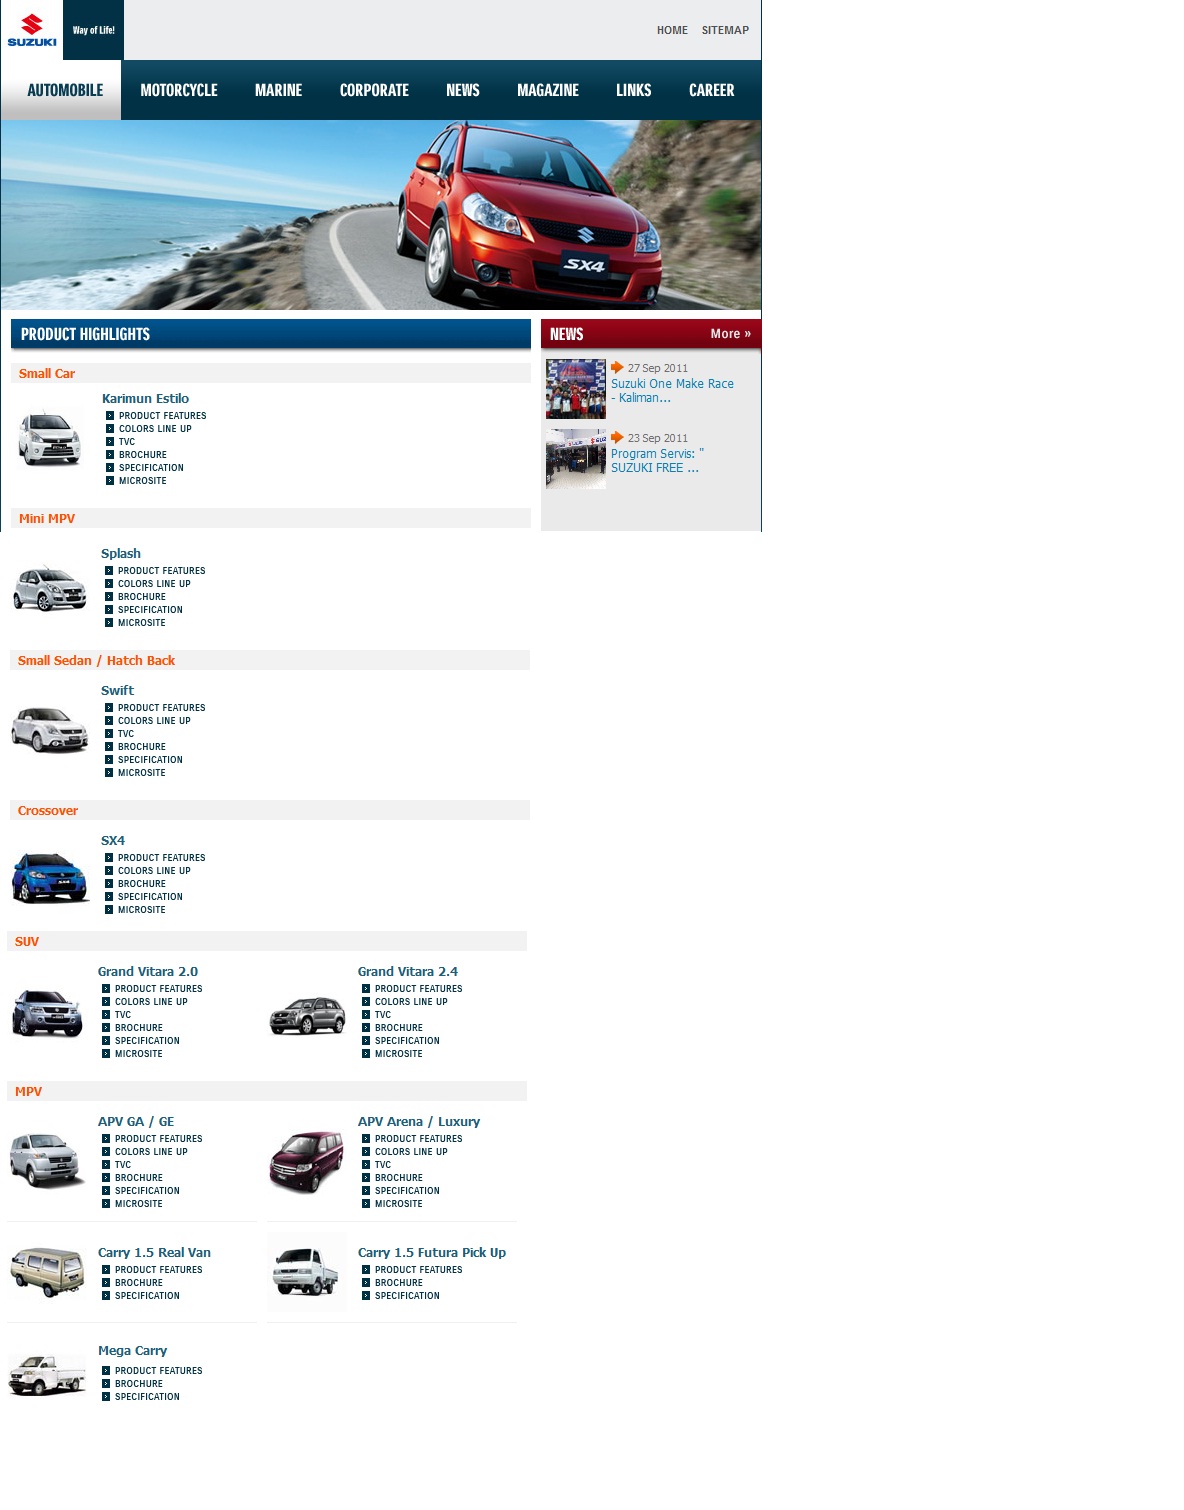Open the Grand Vitara 2.4 Product Features
This screenshot has width=1184, height=1510.
418,988
